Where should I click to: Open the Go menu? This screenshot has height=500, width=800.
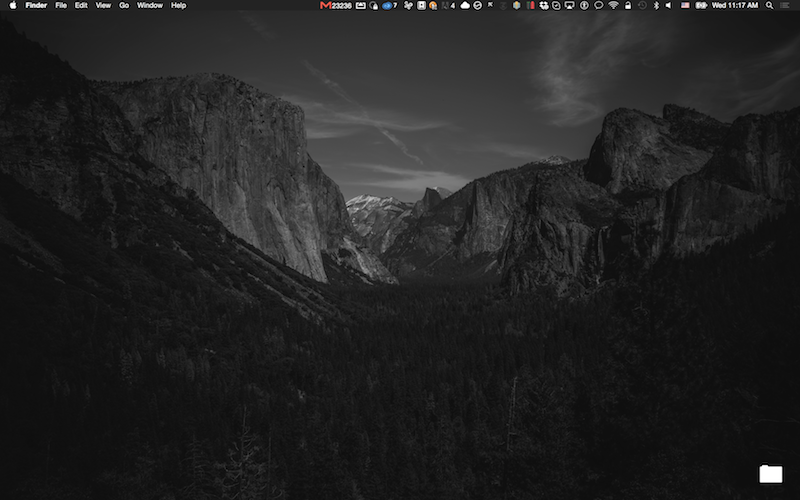[124, 5]
